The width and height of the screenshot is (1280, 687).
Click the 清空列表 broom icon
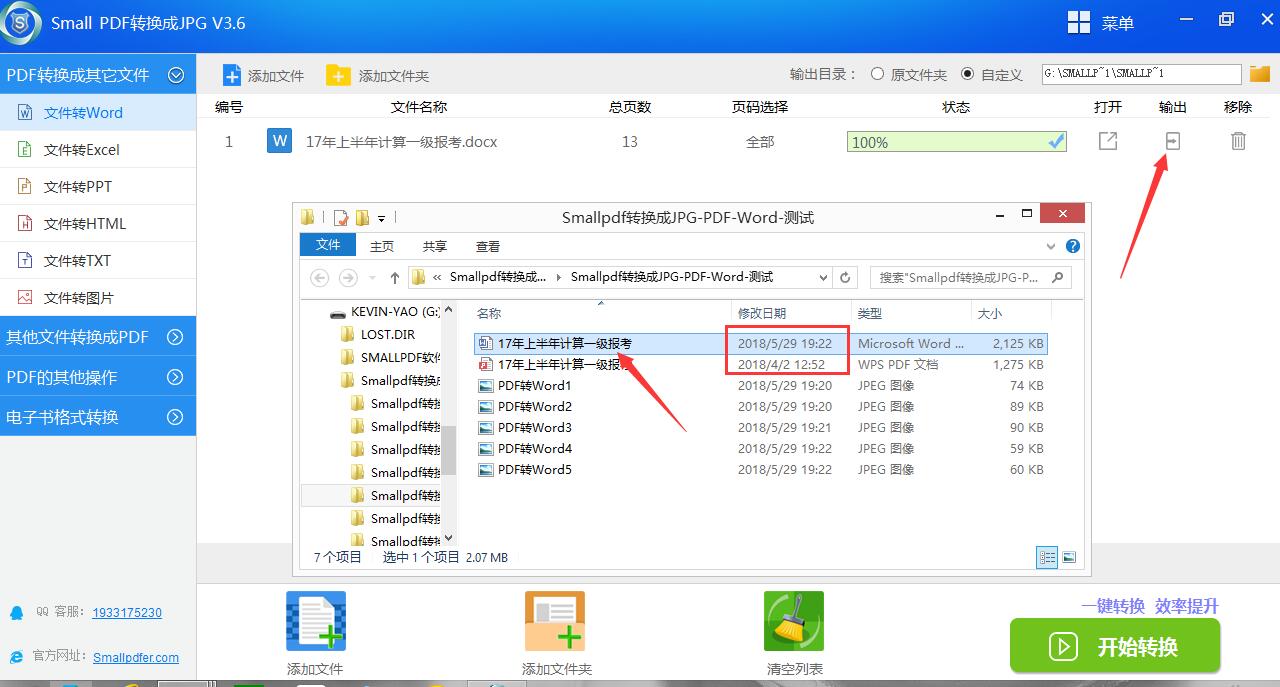[794, 621]
